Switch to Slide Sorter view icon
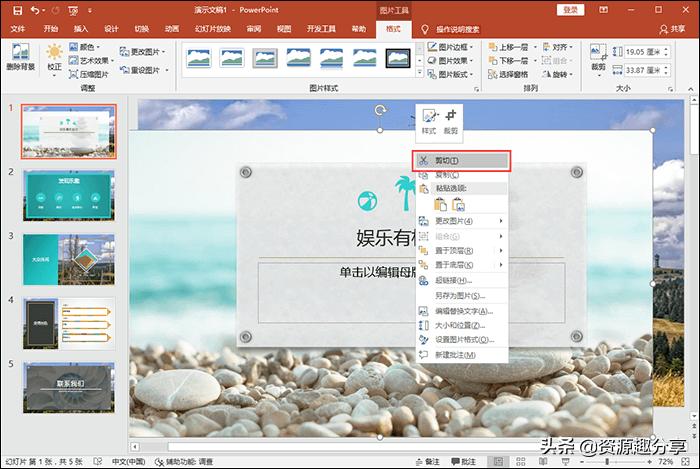Screen dimensions: 700x469 521,461
